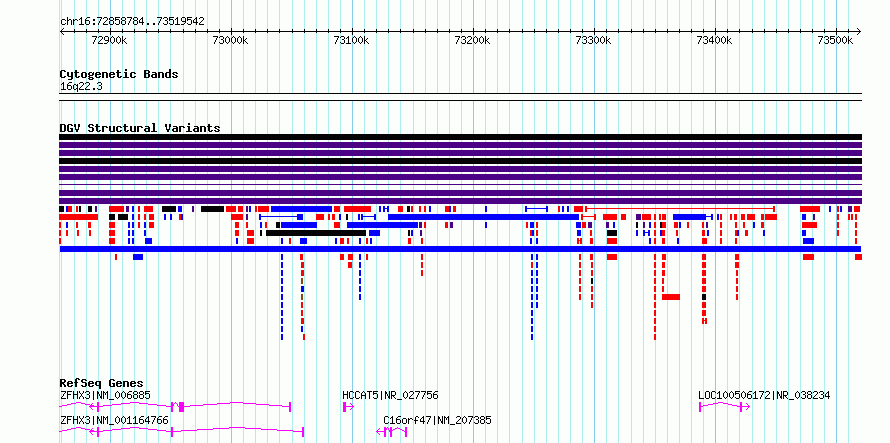890x443 pixels.
Task: Open the RefSeq Genes track title
Action: tap(102, 383)
